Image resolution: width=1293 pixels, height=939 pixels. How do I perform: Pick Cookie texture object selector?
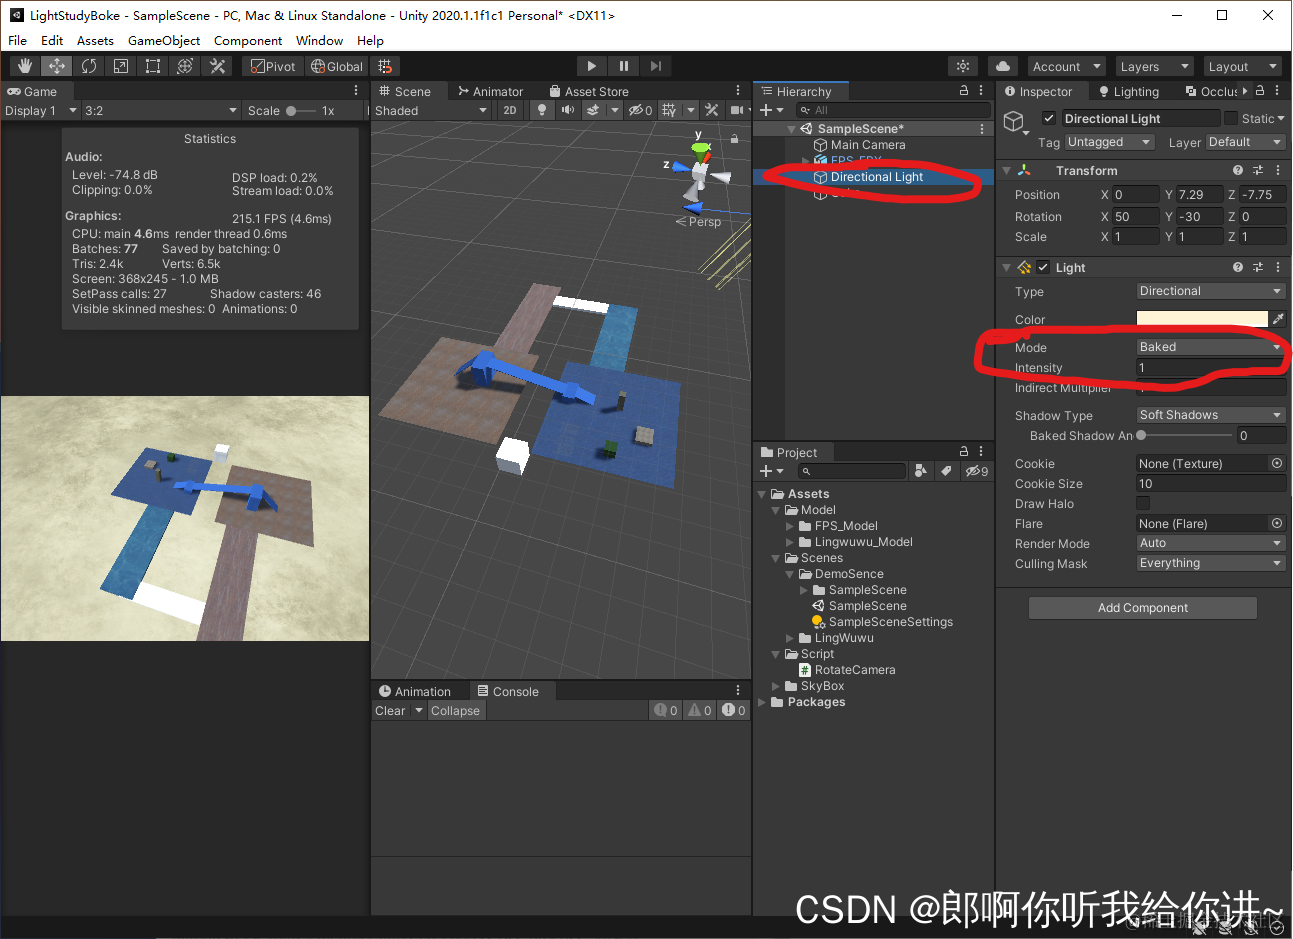[x=1277, y=463]
